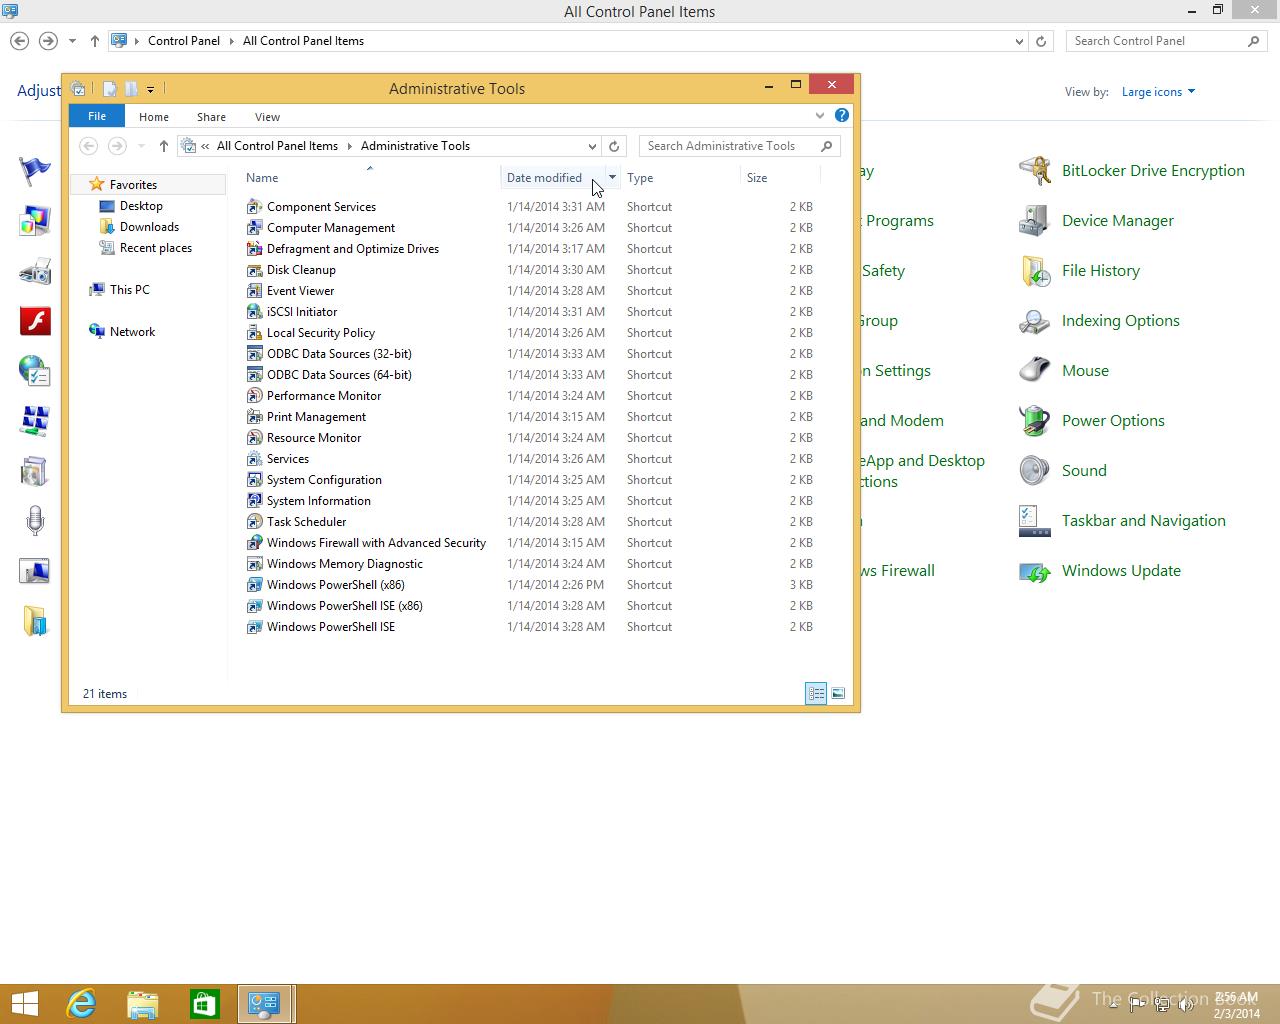
Task: Sort by the Name column header
Action: coord(370,178)
